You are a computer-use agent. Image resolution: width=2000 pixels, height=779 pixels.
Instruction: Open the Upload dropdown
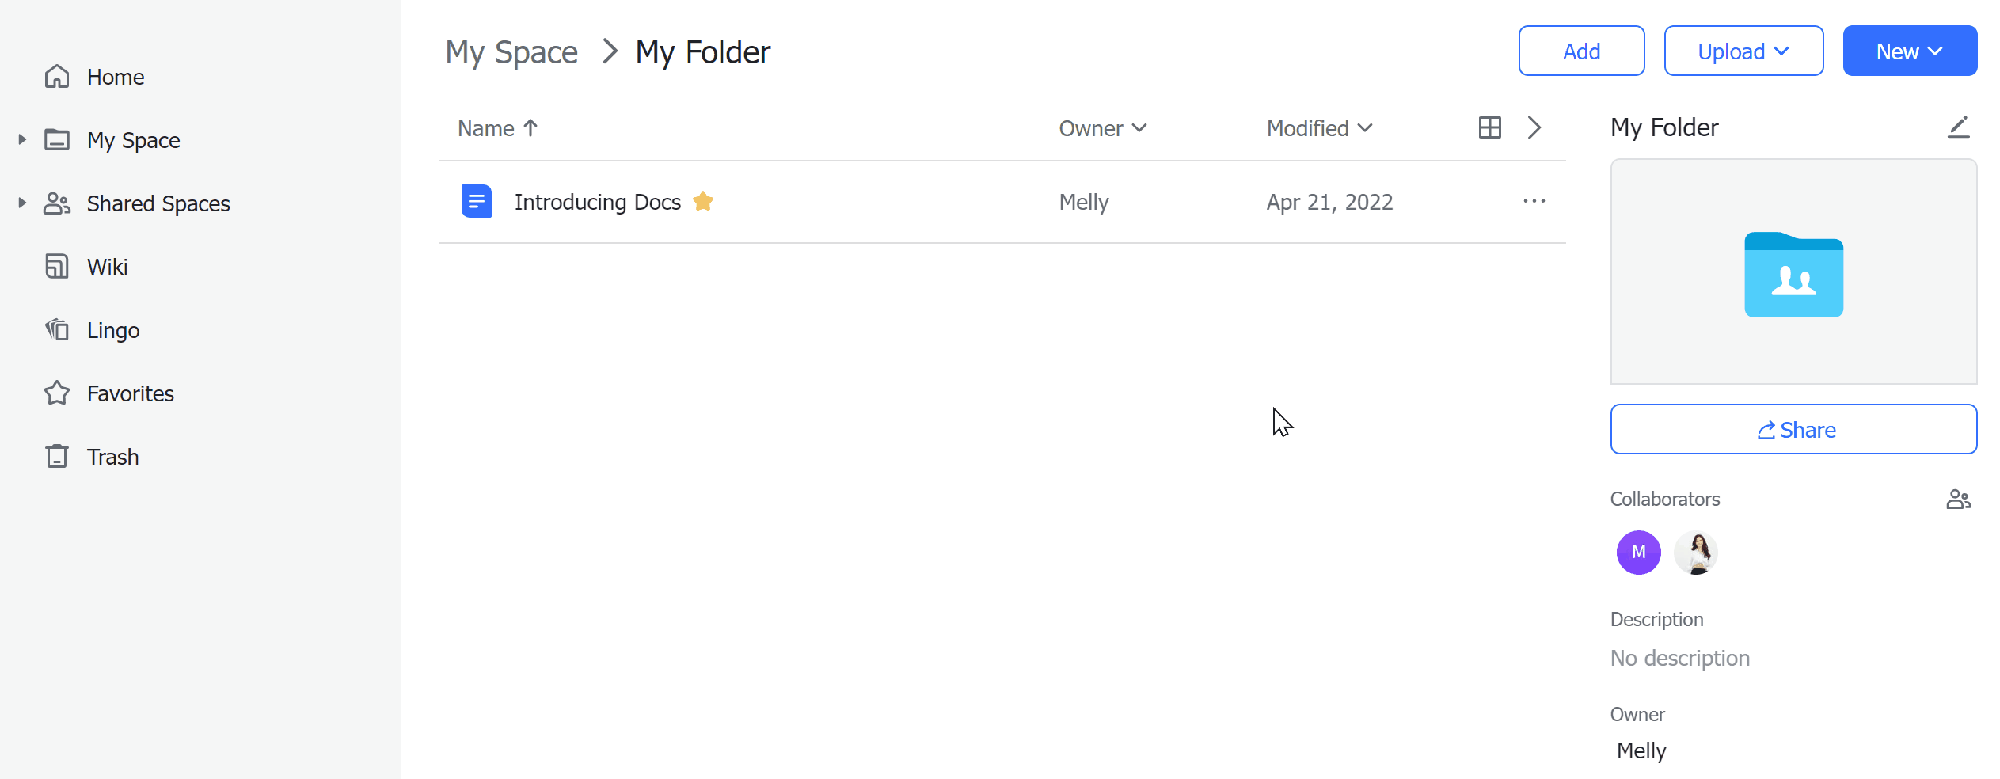[1743, 51]
